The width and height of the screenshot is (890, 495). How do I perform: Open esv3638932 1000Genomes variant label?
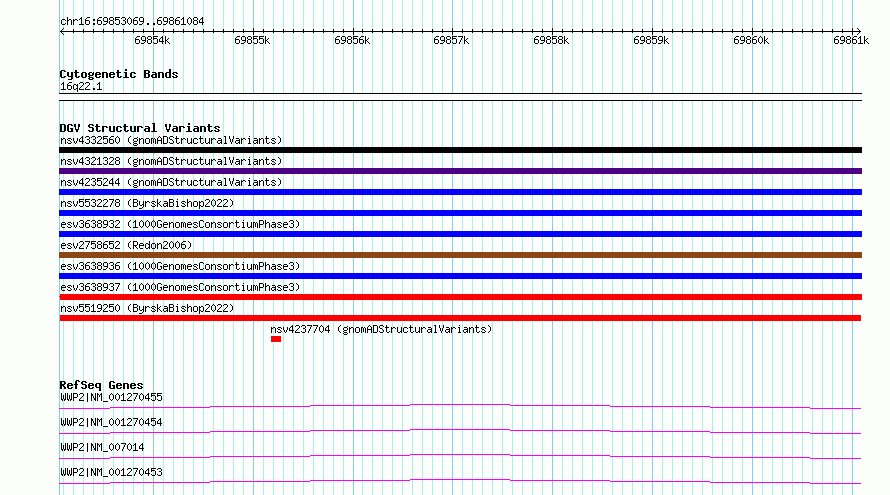point(180,224)
